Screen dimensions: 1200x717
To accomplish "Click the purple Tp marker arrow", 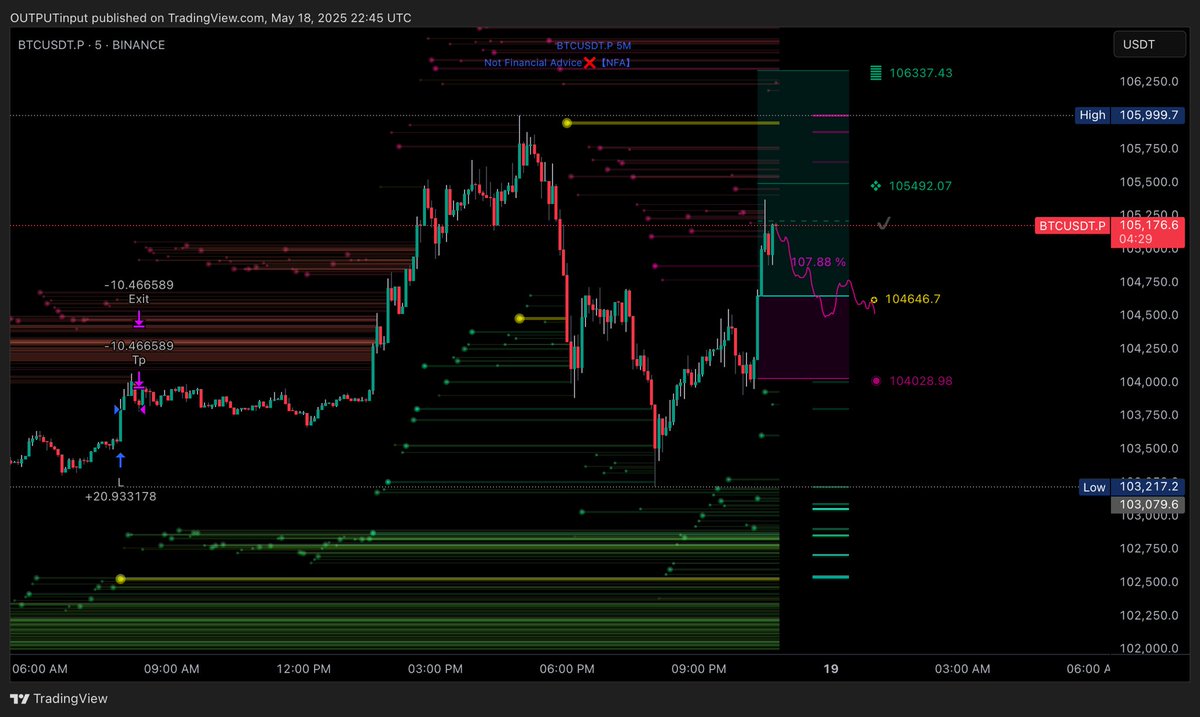I will [x=139, y=380].
